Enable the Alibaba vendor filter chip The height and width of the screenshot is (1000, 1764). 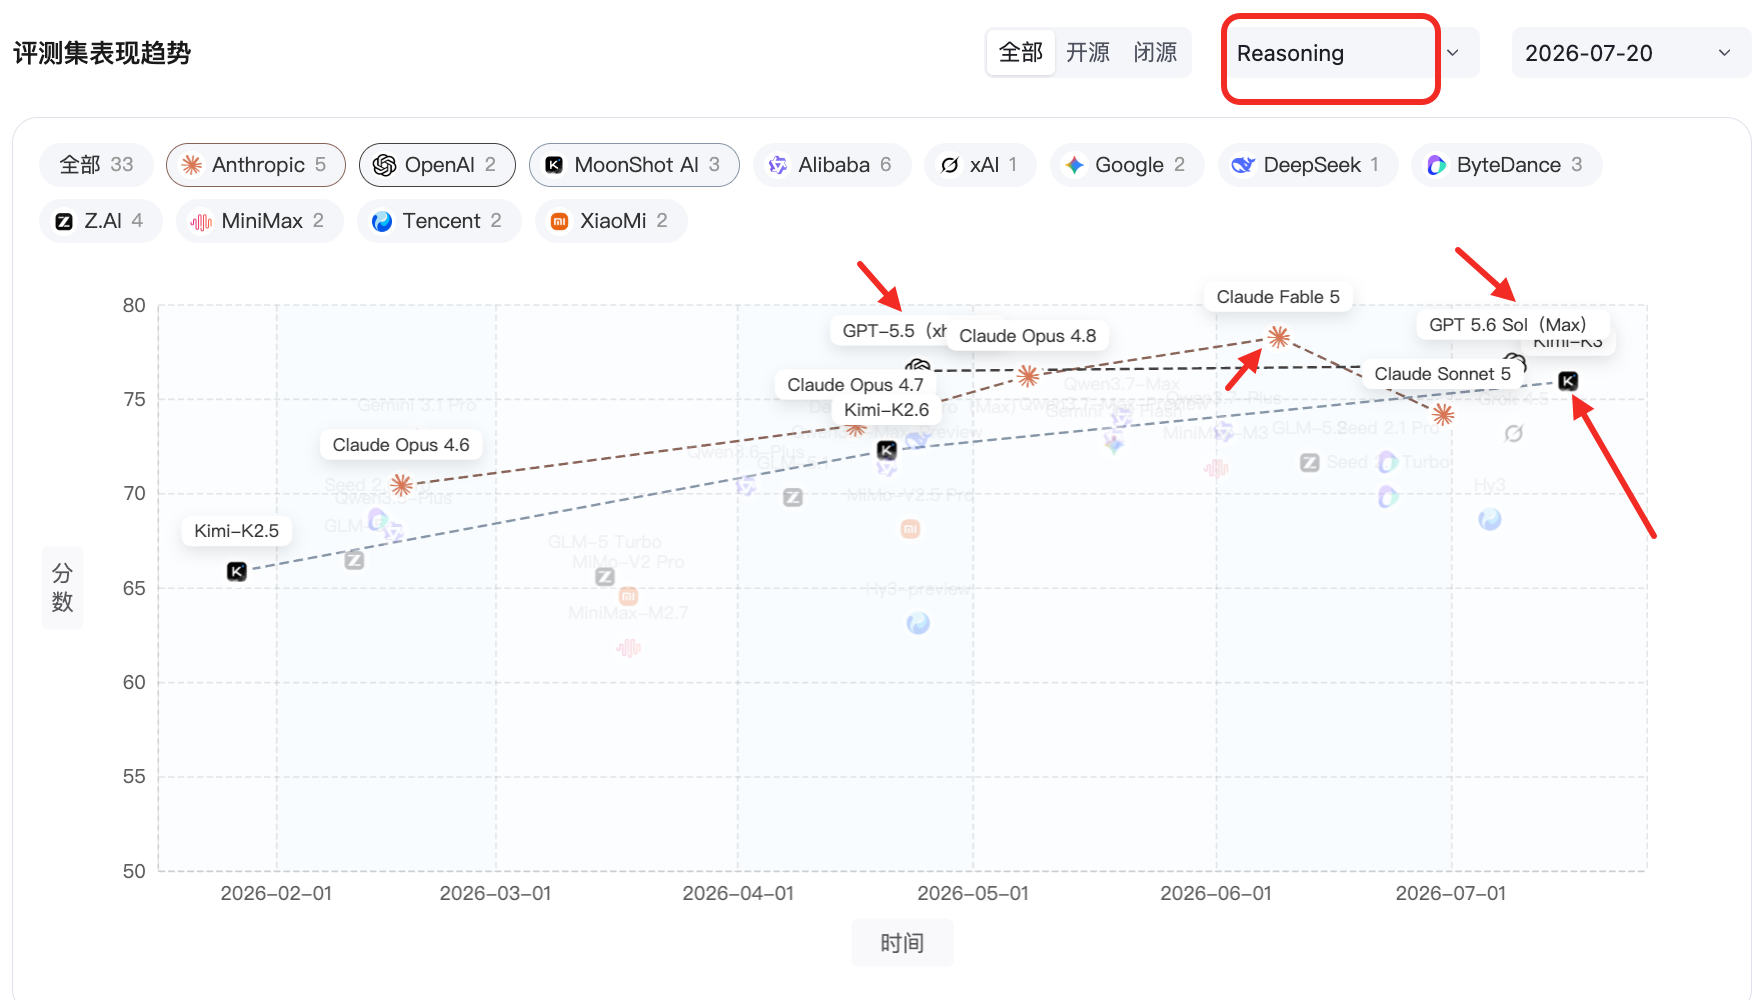(832, 165)
